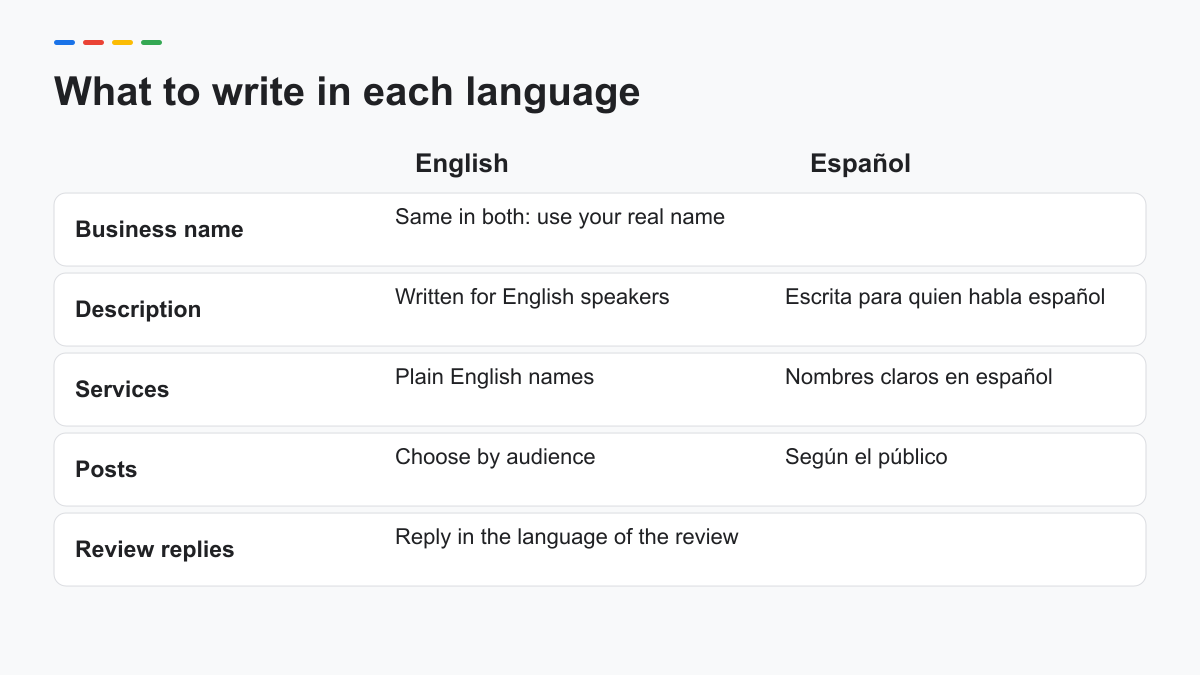Select the 'Español' column header
The width and height of the screenshot is (1200, 675).
(x=860, y=163)
